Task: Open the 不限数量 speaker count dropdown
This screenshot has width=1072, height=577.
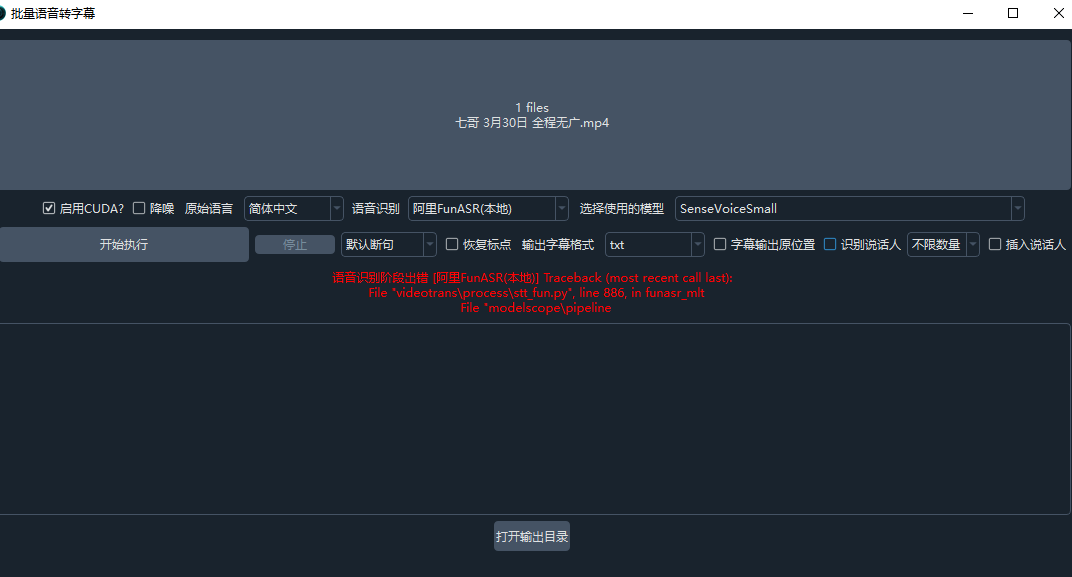Action: (942, 244)
